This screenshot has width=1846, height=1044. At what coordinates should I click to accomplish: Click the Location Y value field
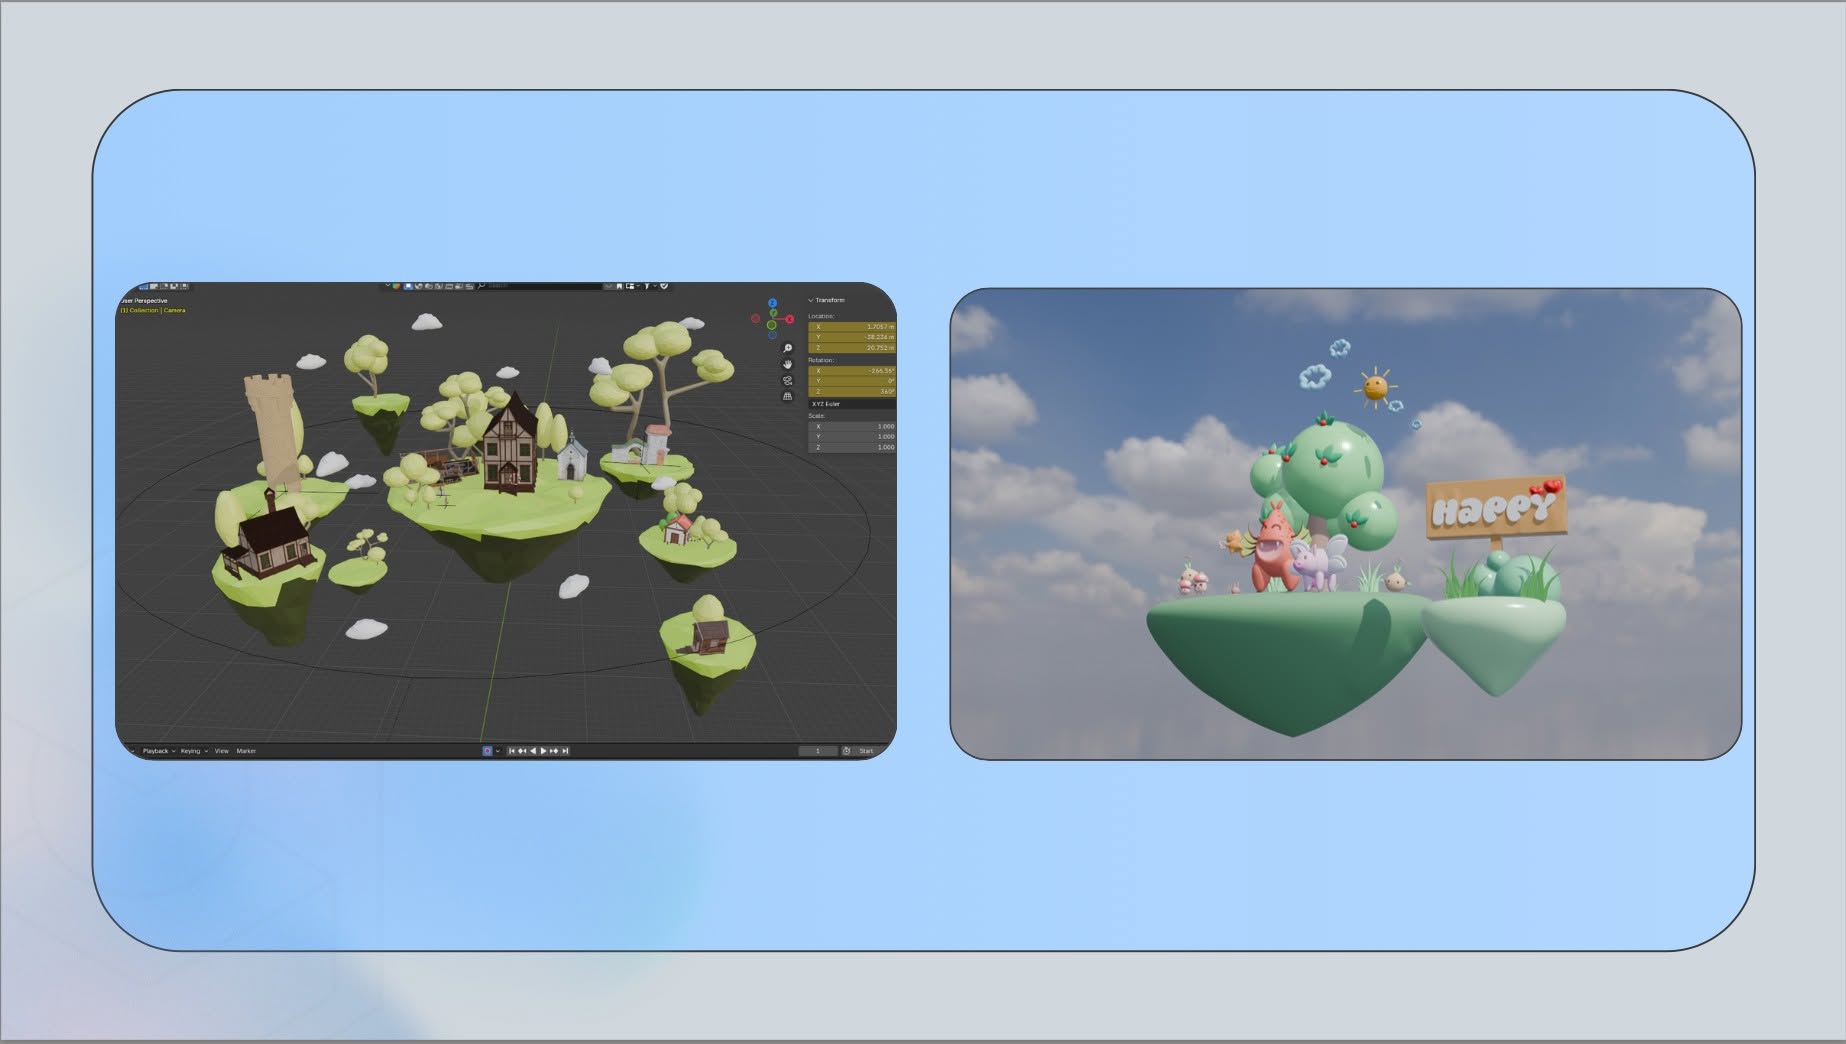coord(852,337)
